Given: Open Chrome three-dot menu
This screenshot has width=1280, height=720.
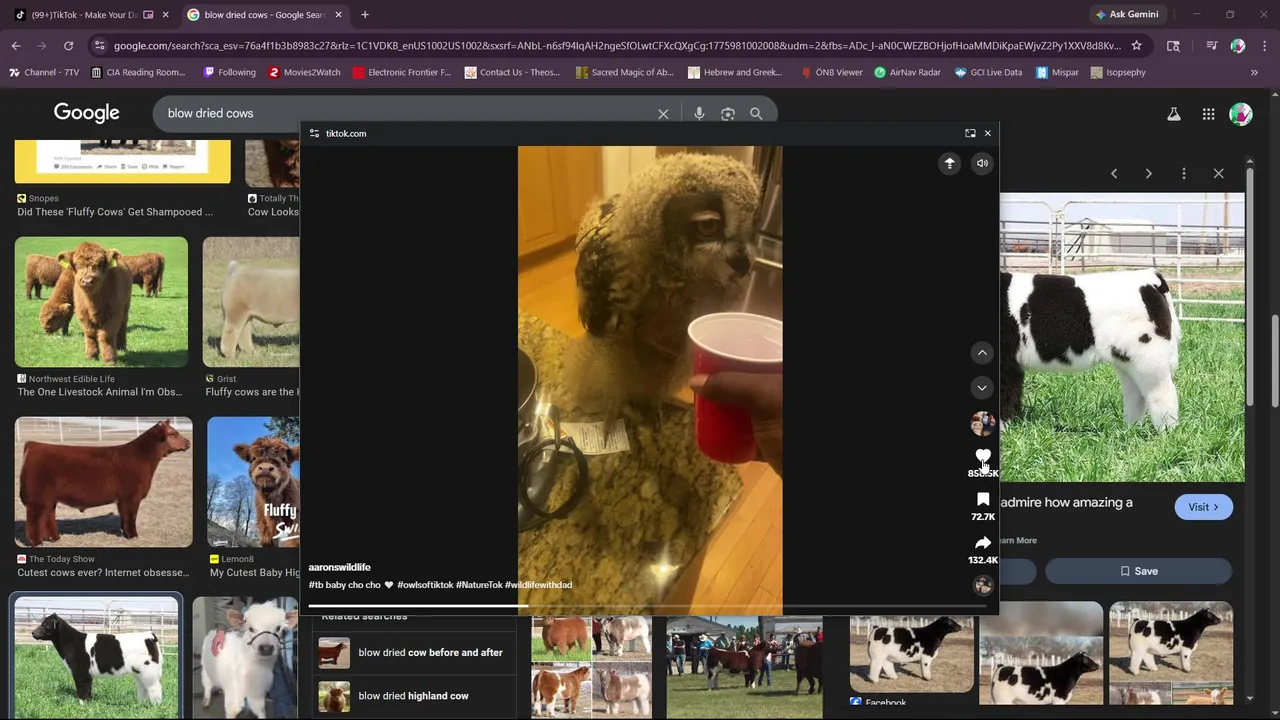Looking at the screenshot, I should click(x=1264, y=46).
